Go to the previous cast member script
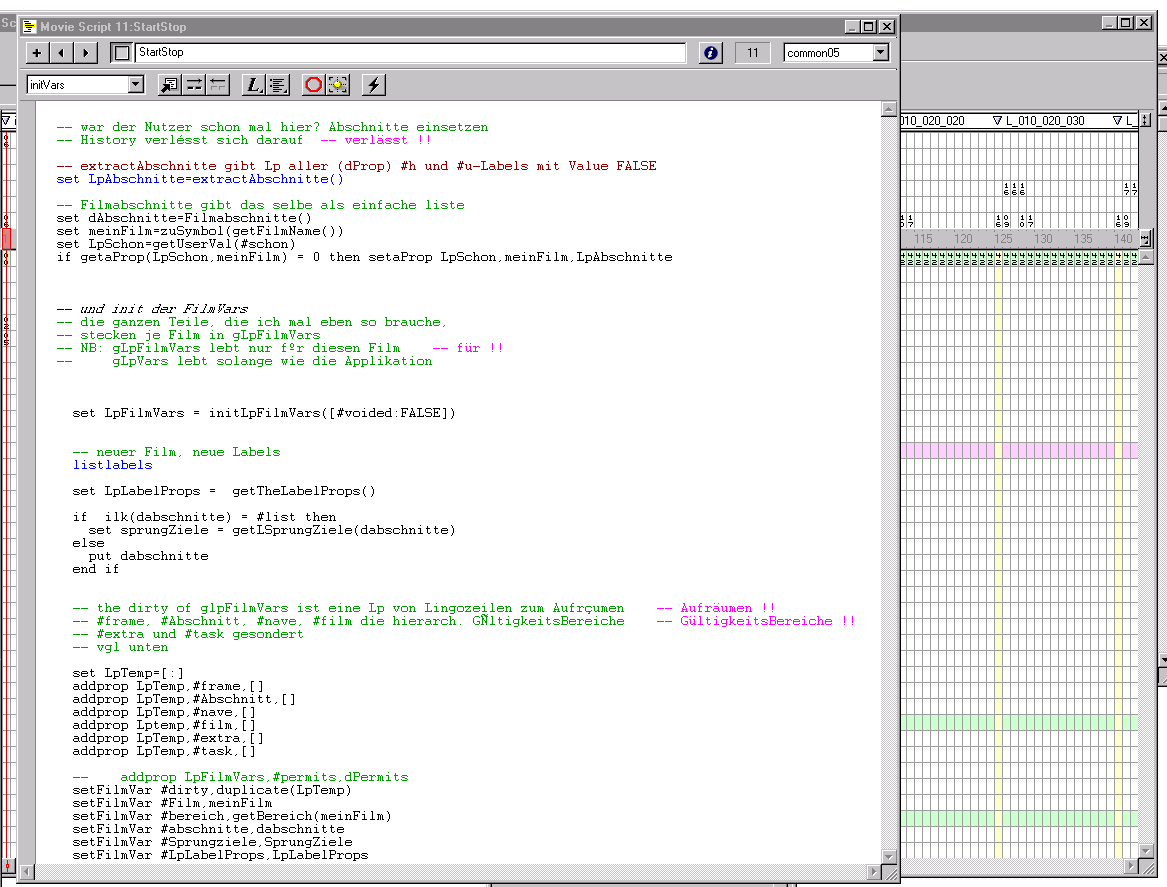Image resolution: width=1167 pixels, height=887 pixels. tap(61, 53)
